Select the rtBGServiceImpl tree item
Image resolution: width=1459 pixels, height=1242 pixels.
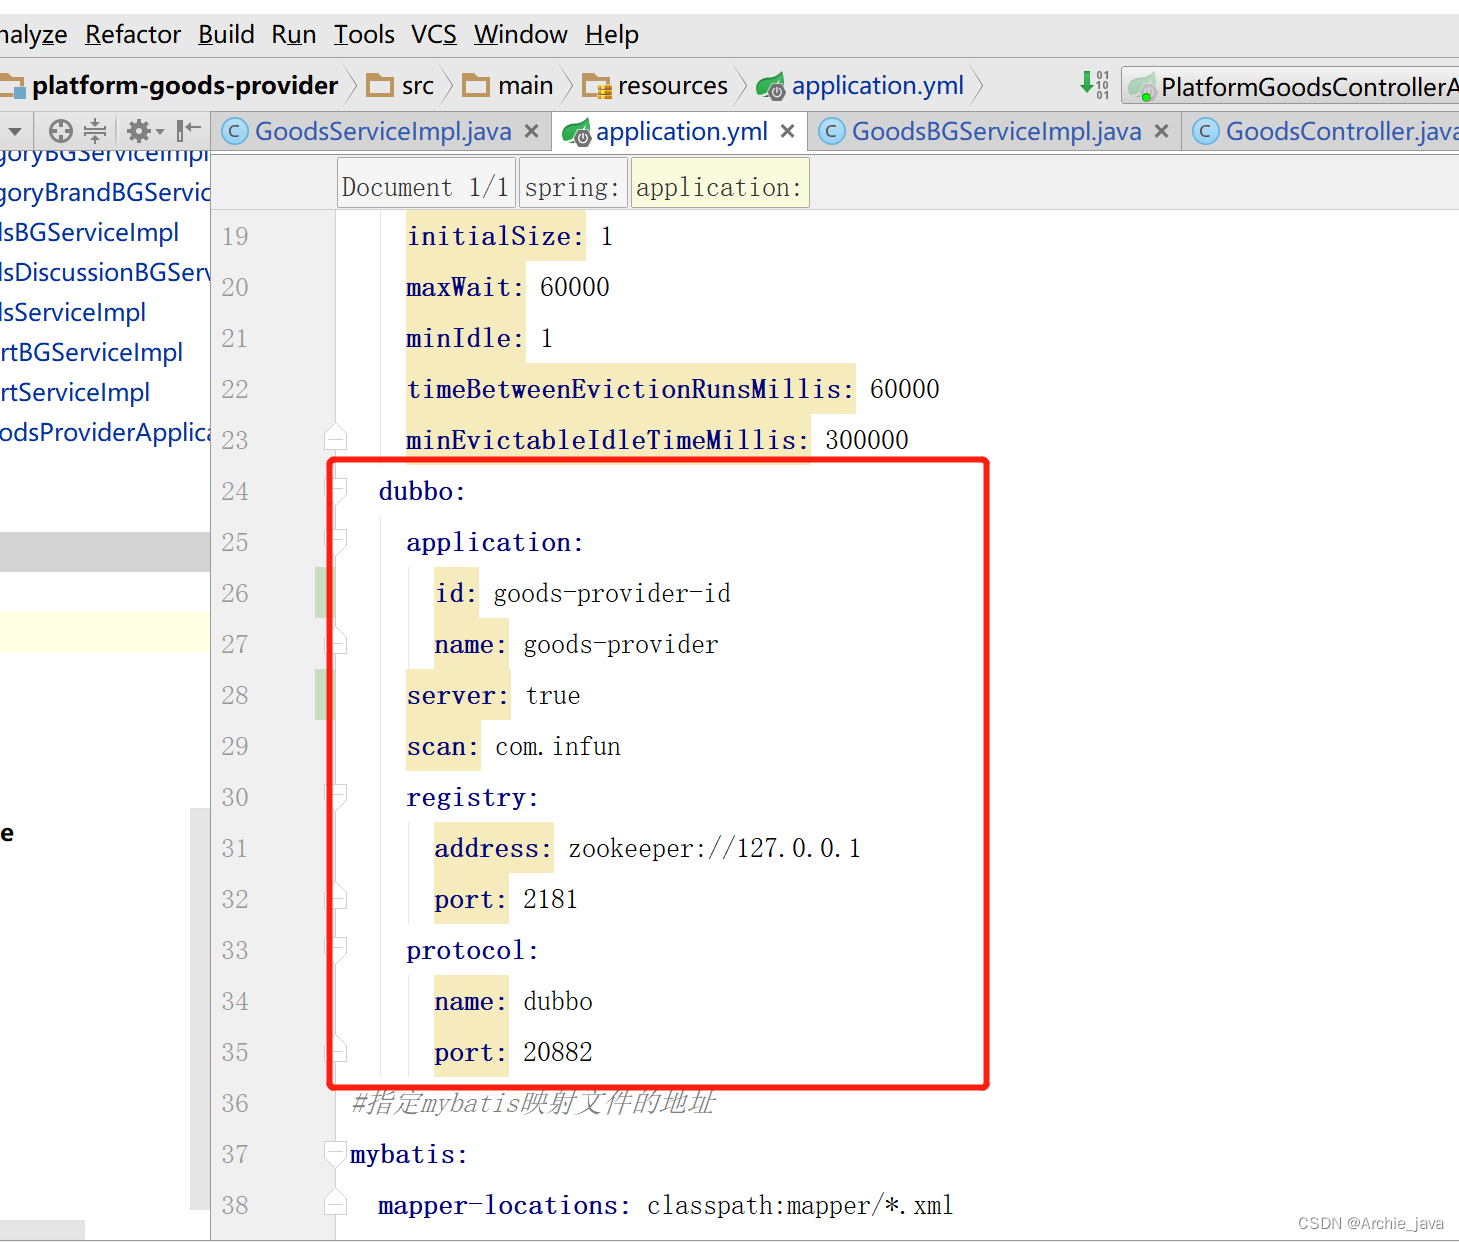coord(92,352)
